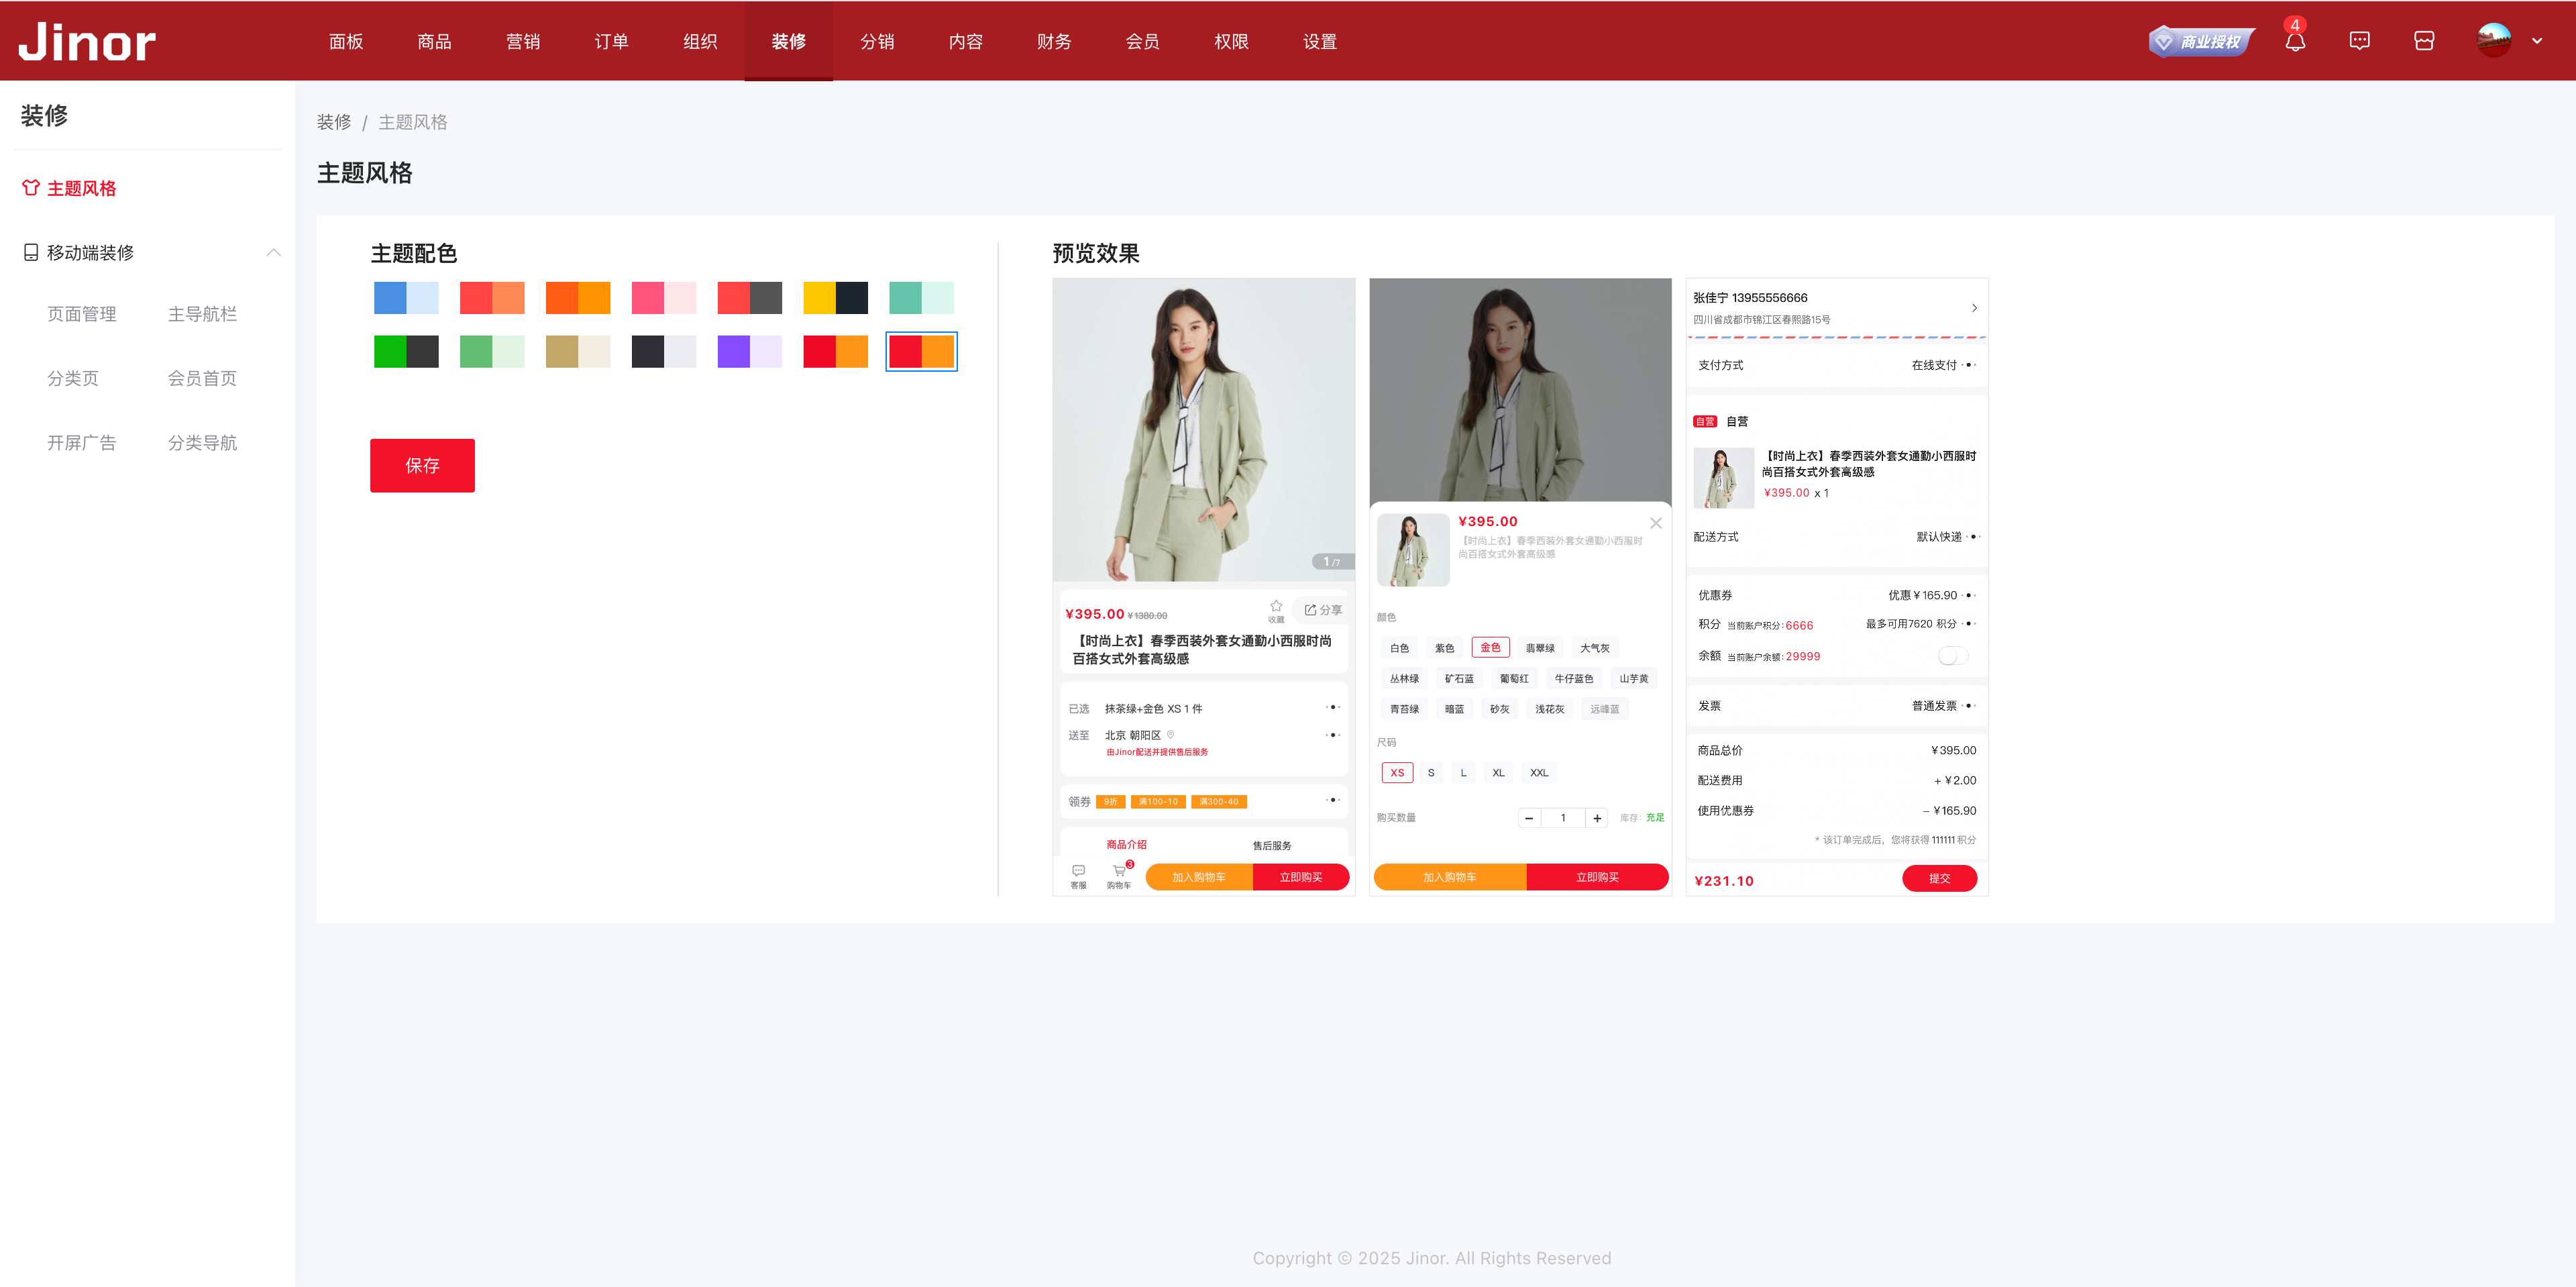
Task: Select the green and pale green theme swatch
Action: point(492,351)
